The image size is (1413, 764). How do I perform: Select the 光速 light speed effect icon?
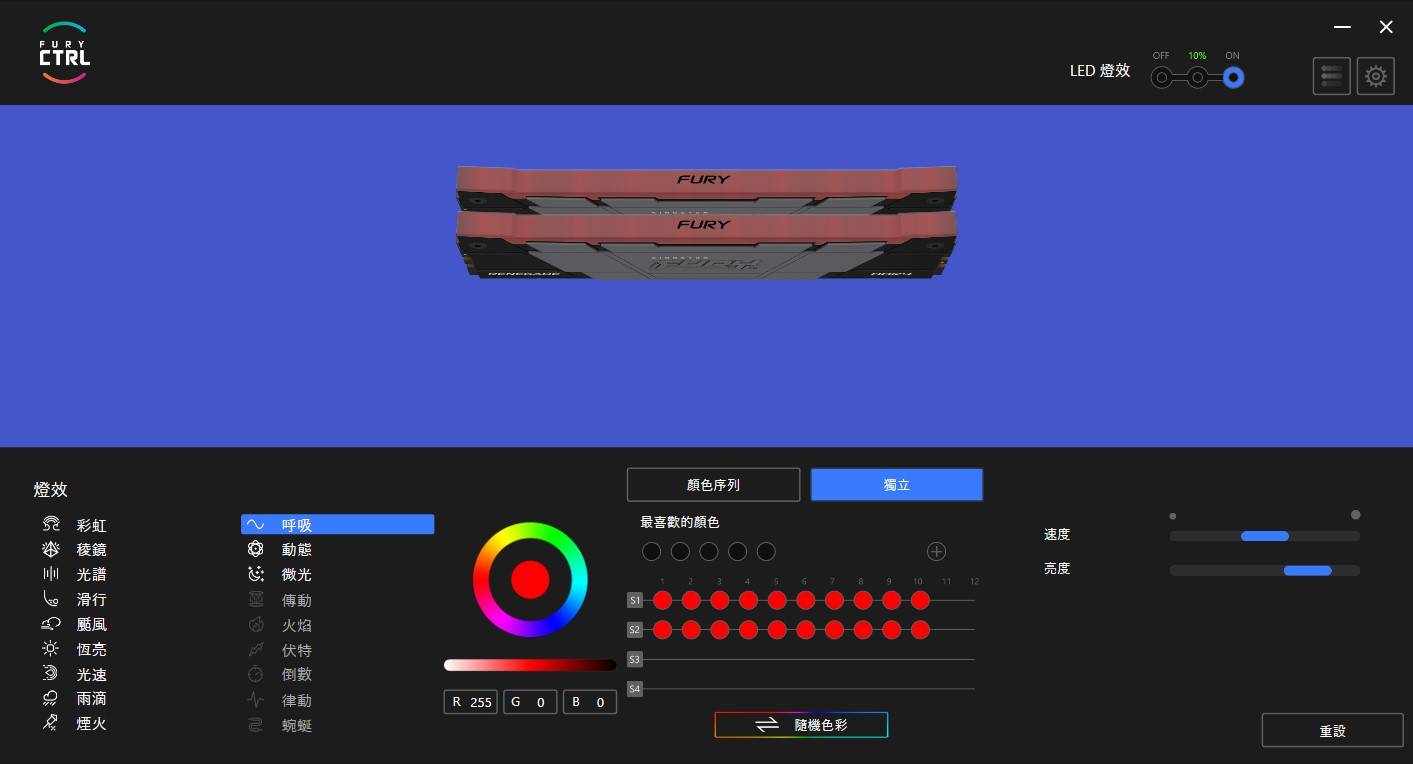pyautogui.click(x=51, y=674)
